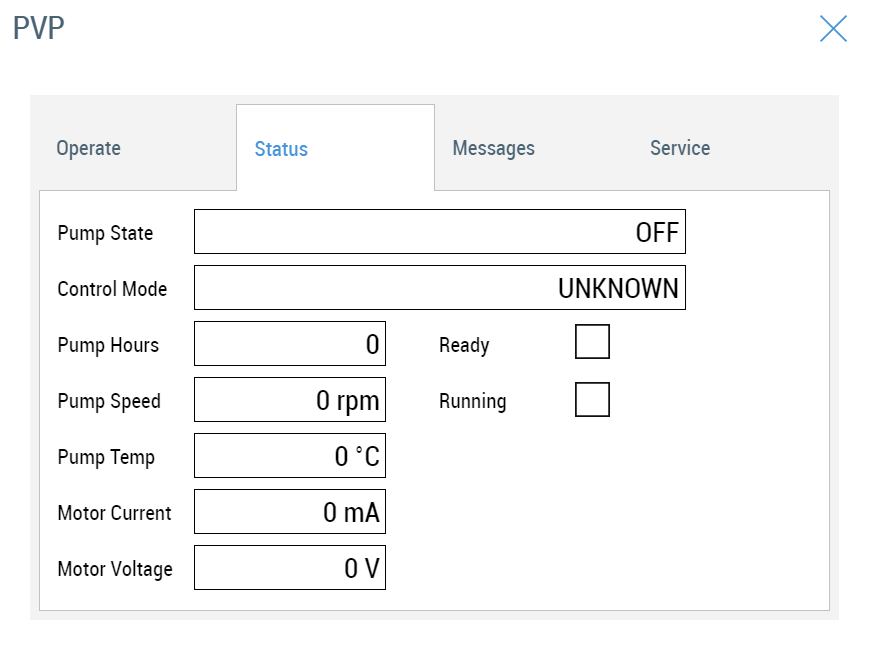Viewport: 870px width, 659px height.
Task: Click the "Pump State" label text
Action: (105, 233)
